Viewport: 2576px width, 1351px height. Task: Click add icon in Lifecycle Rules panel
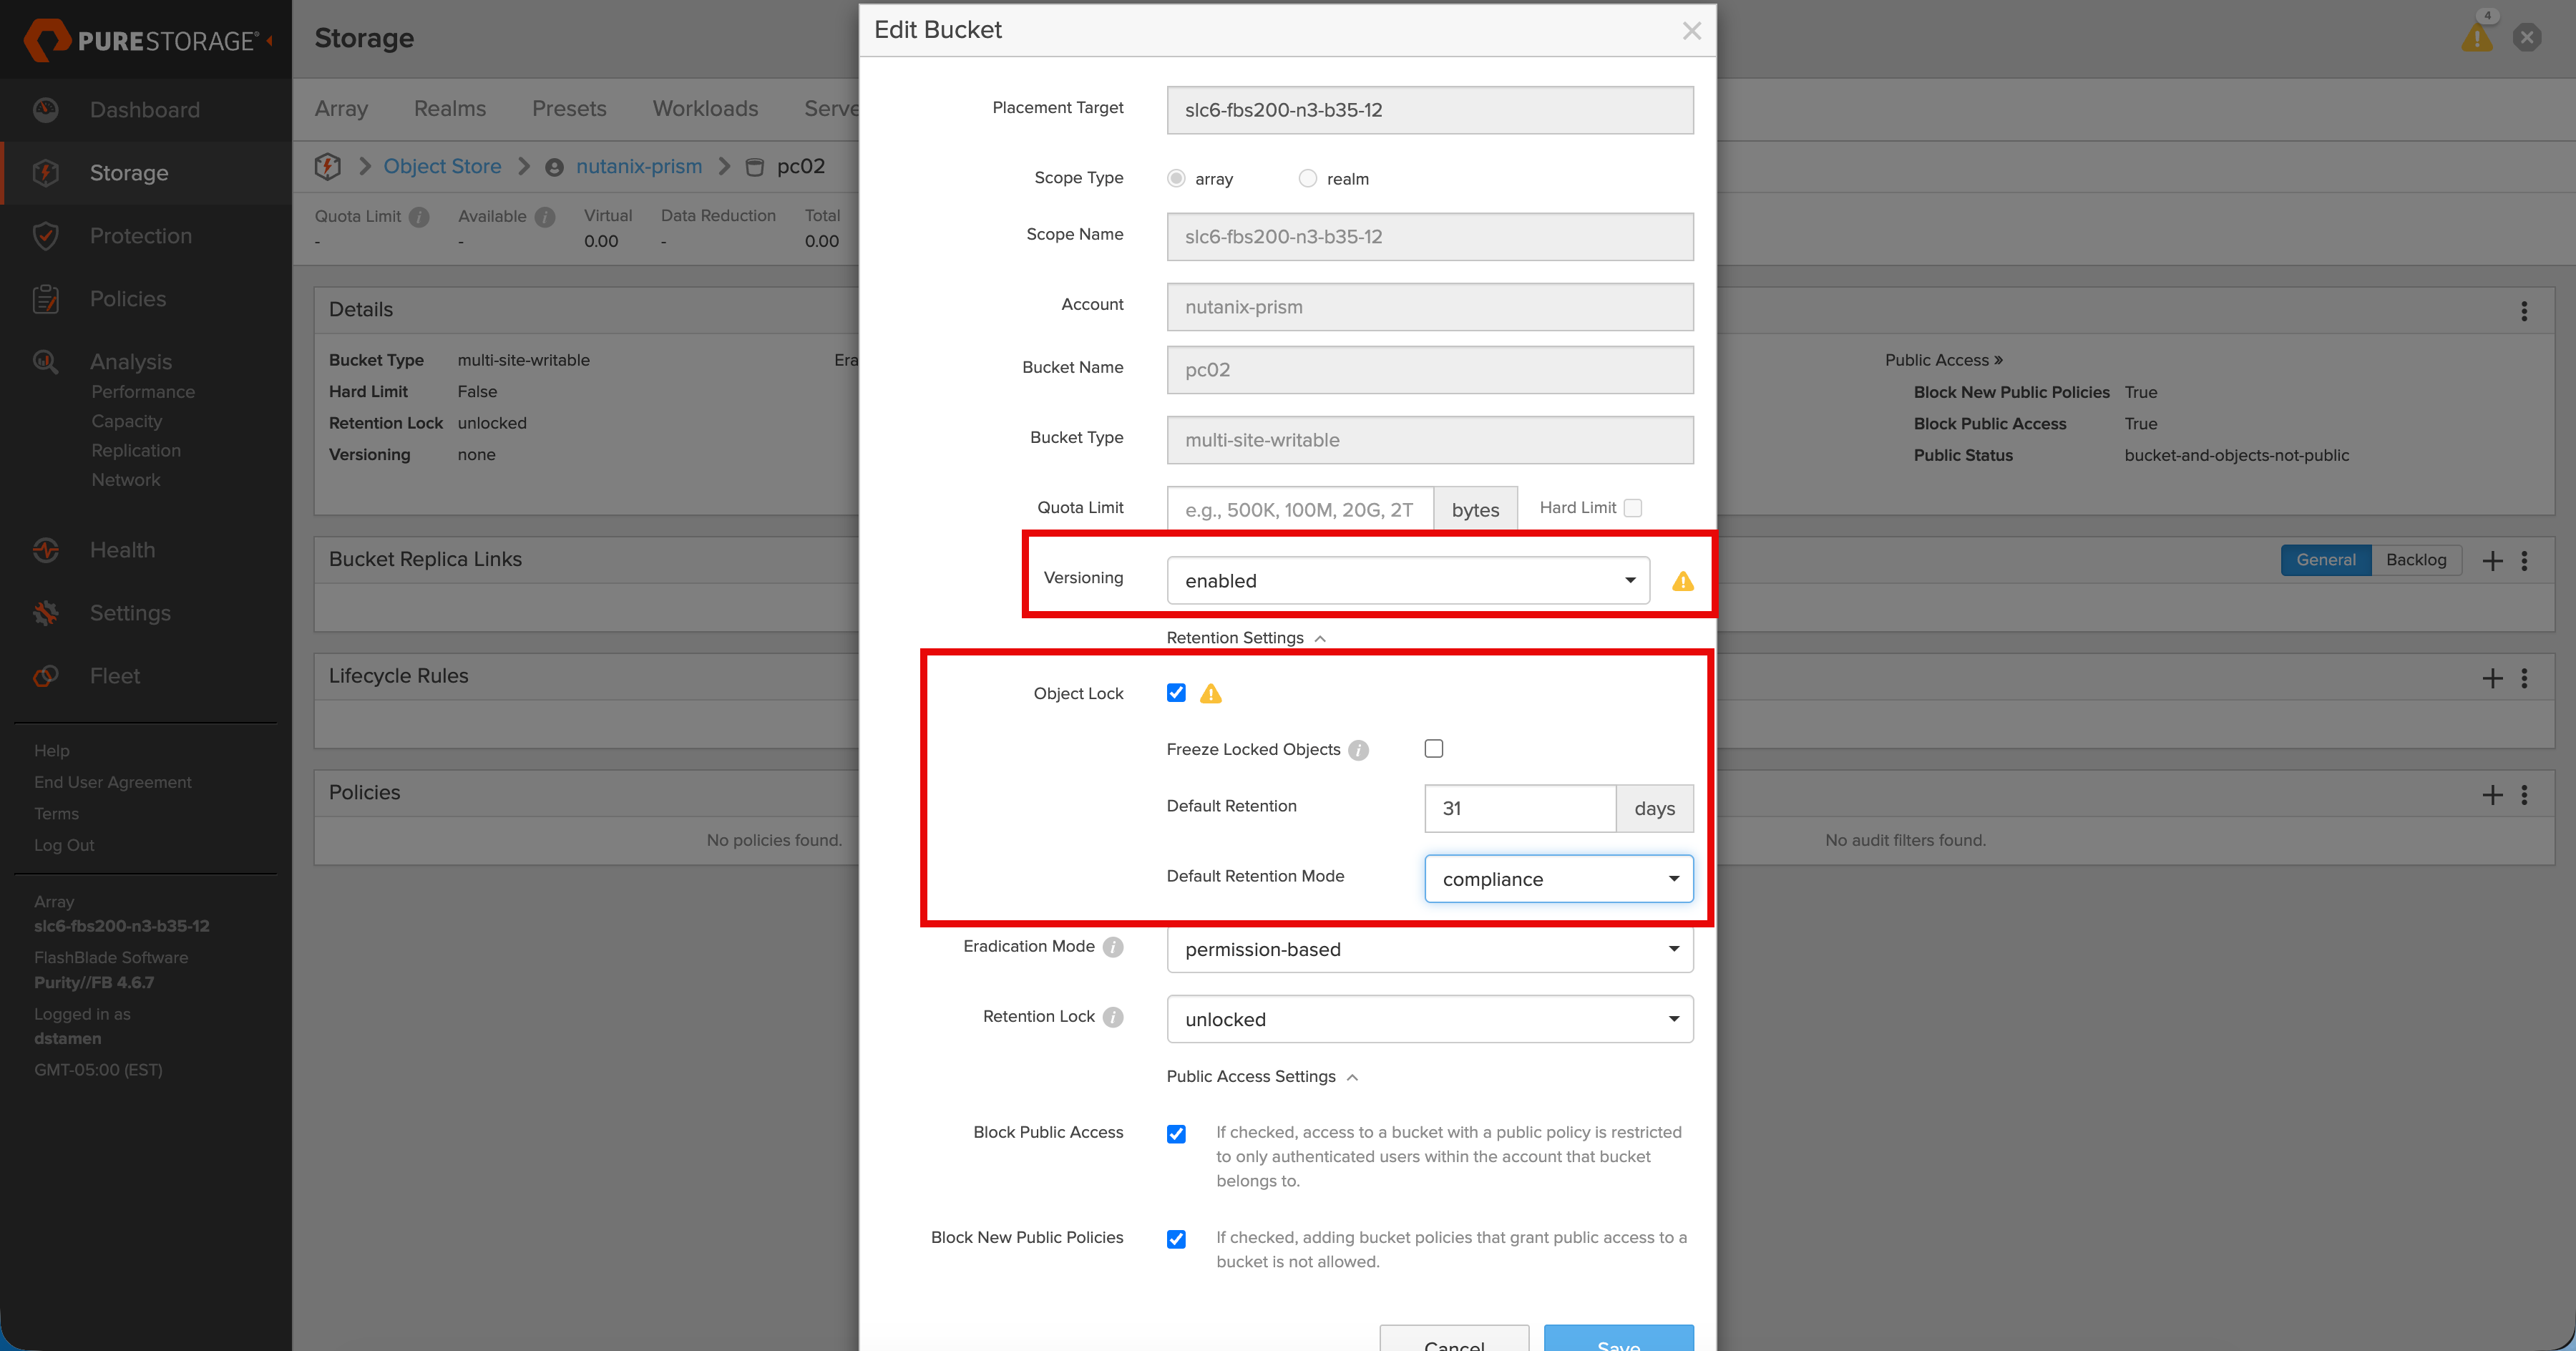pyautogui.click(x=2492, y=678)
